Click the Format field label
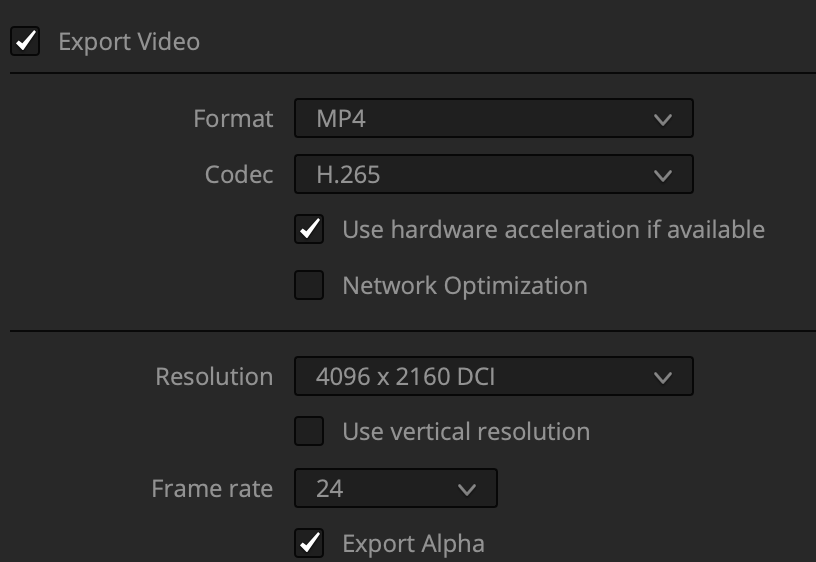The image size is (816, 562). 233,119
